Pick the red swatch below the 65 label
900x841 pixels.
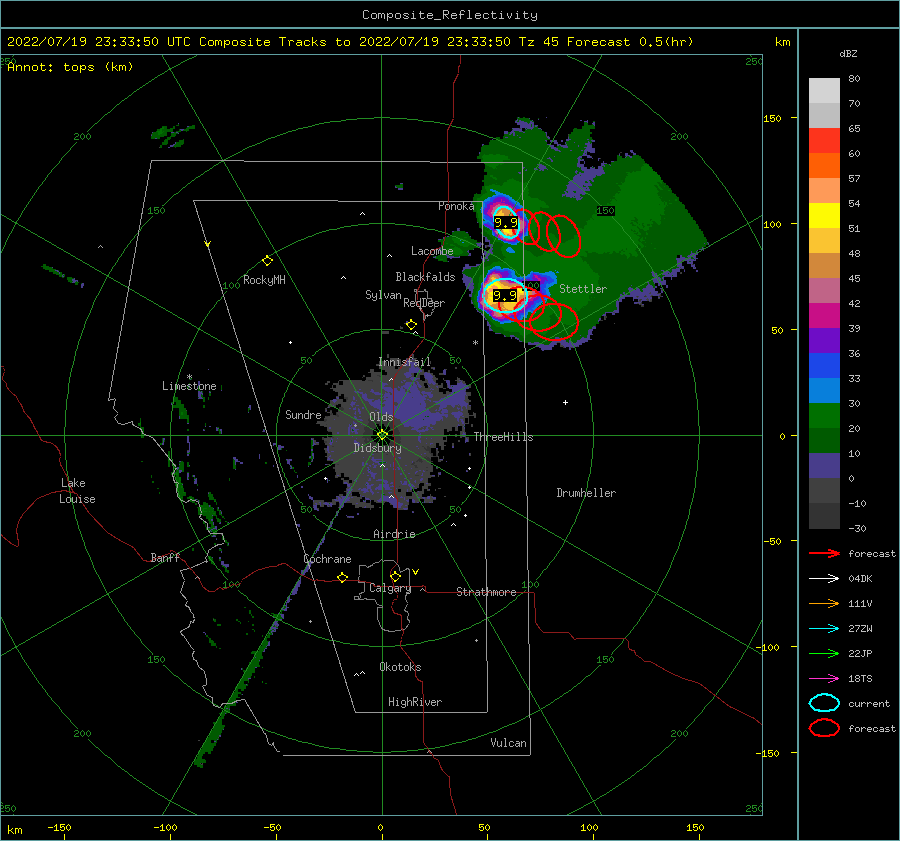(x=824, y=140)
